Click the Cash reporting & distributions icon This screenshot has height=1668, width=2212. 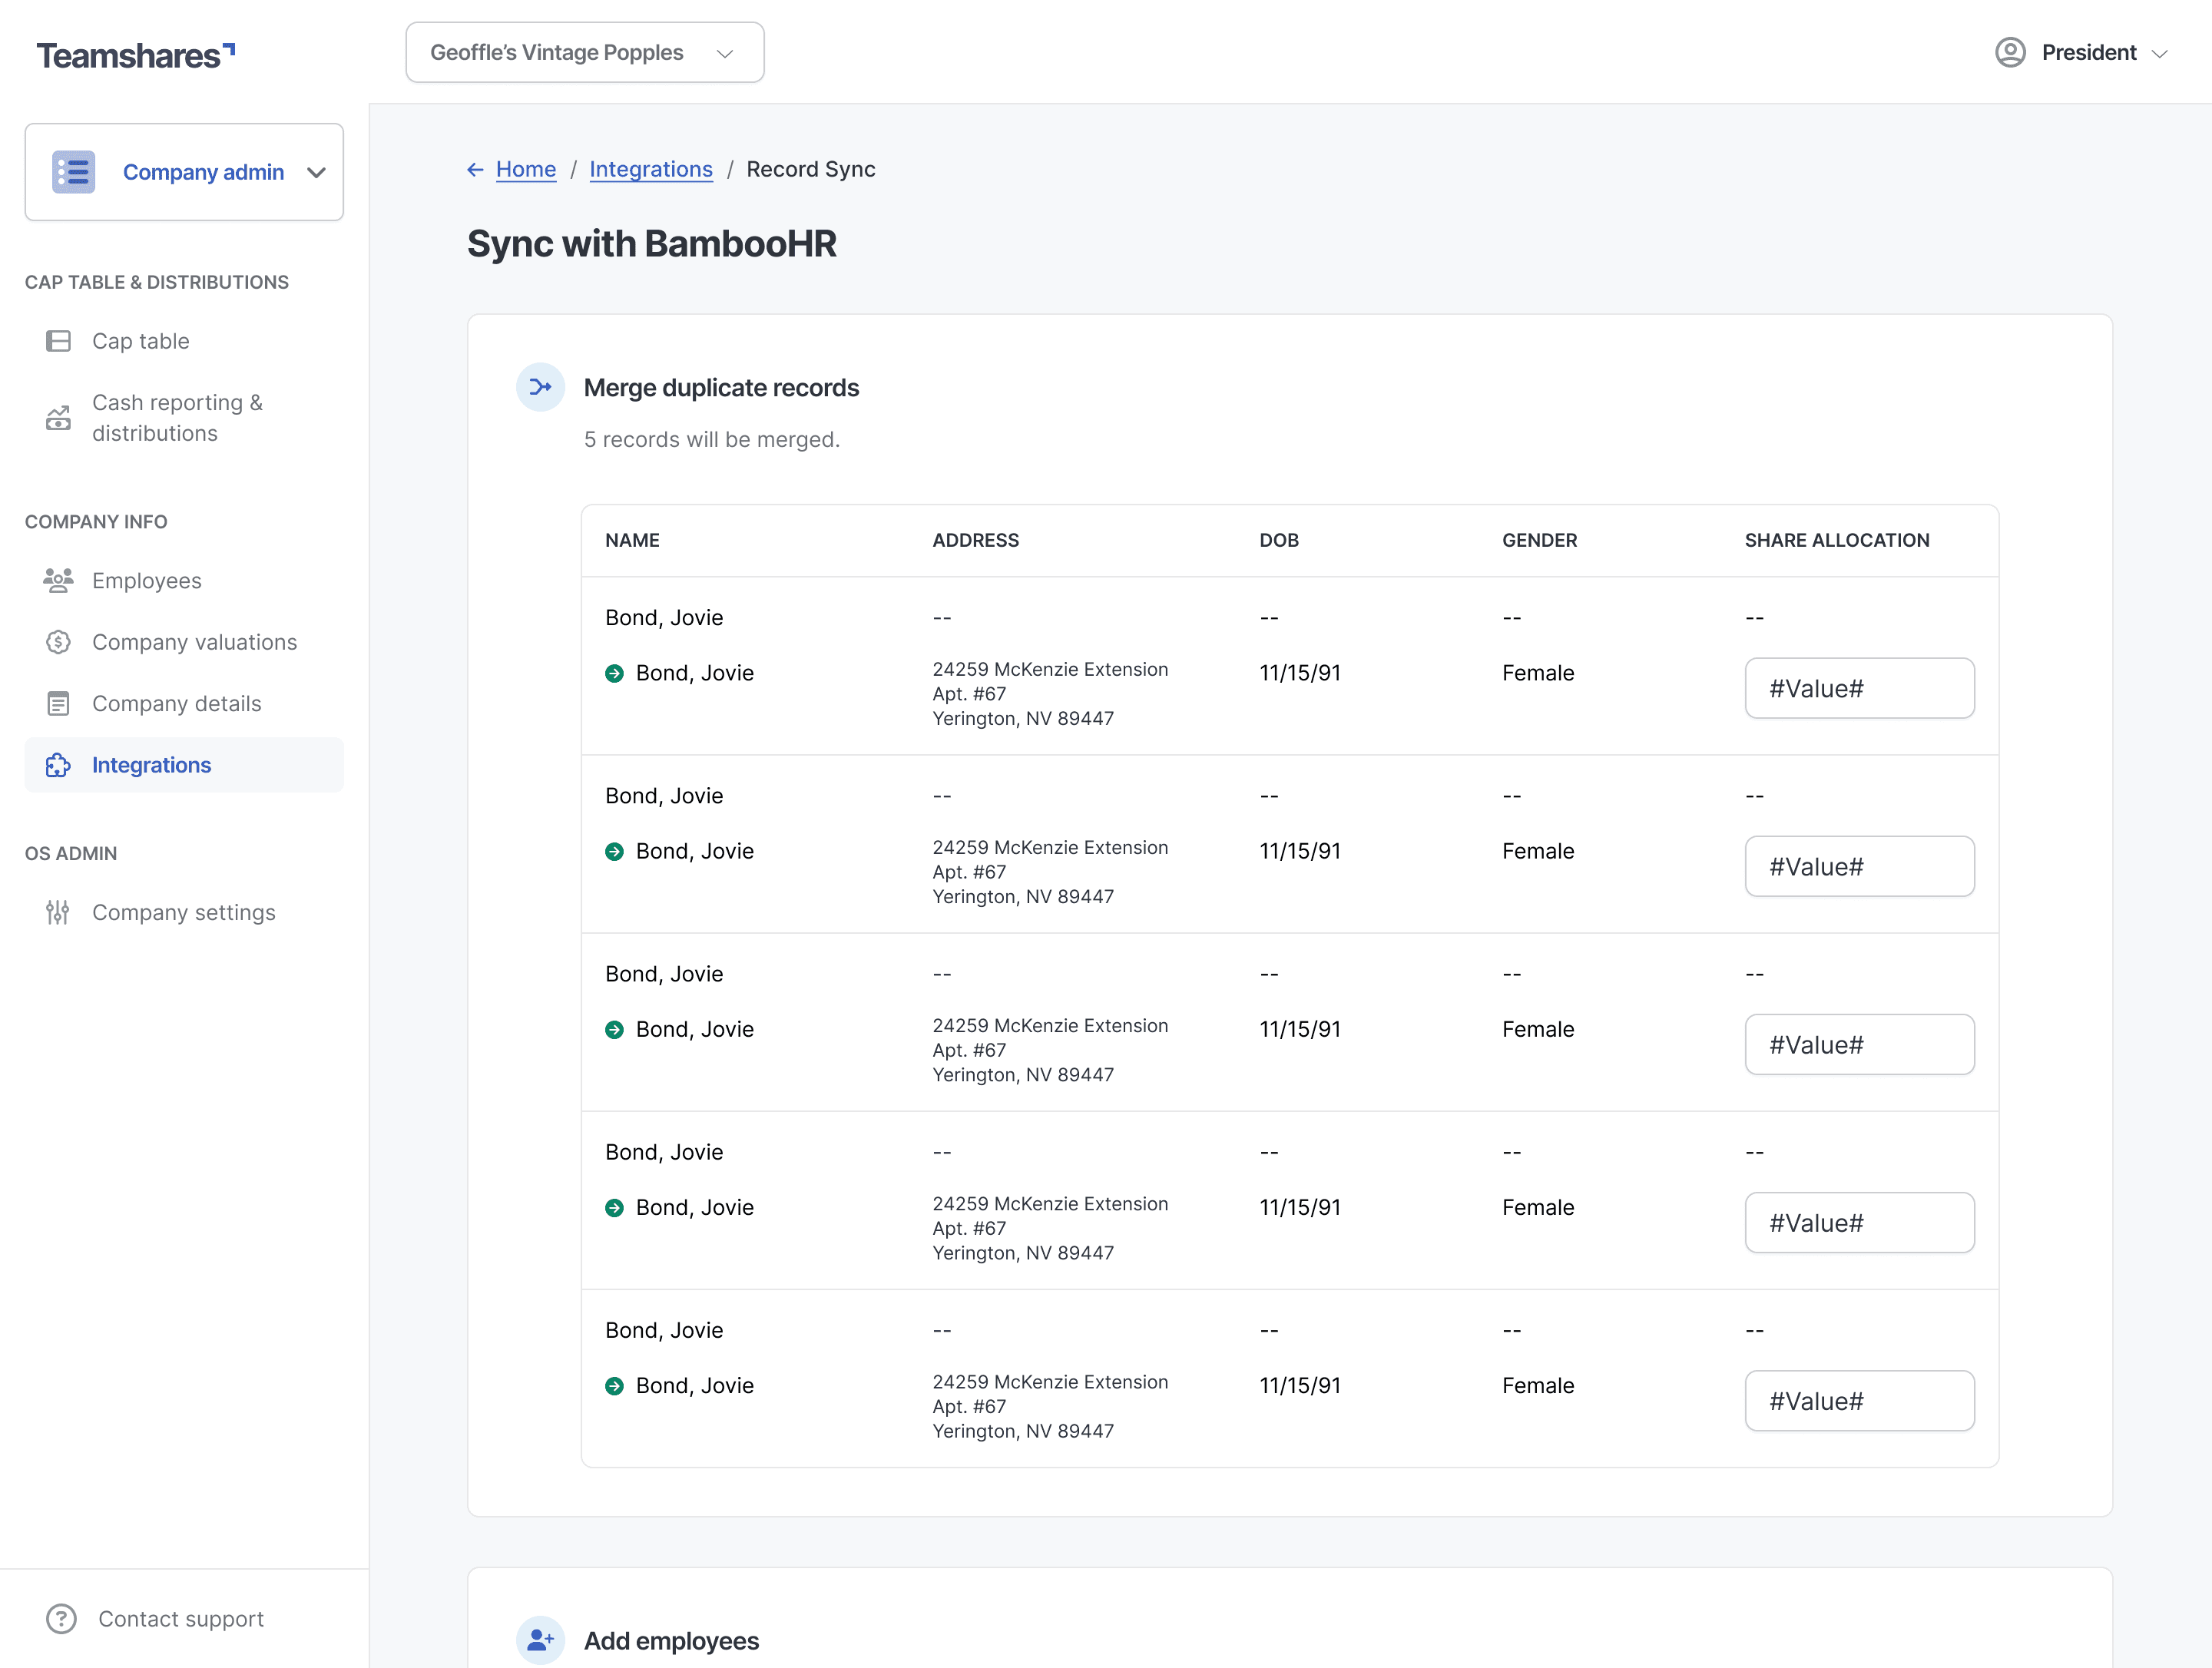(58, 418)
